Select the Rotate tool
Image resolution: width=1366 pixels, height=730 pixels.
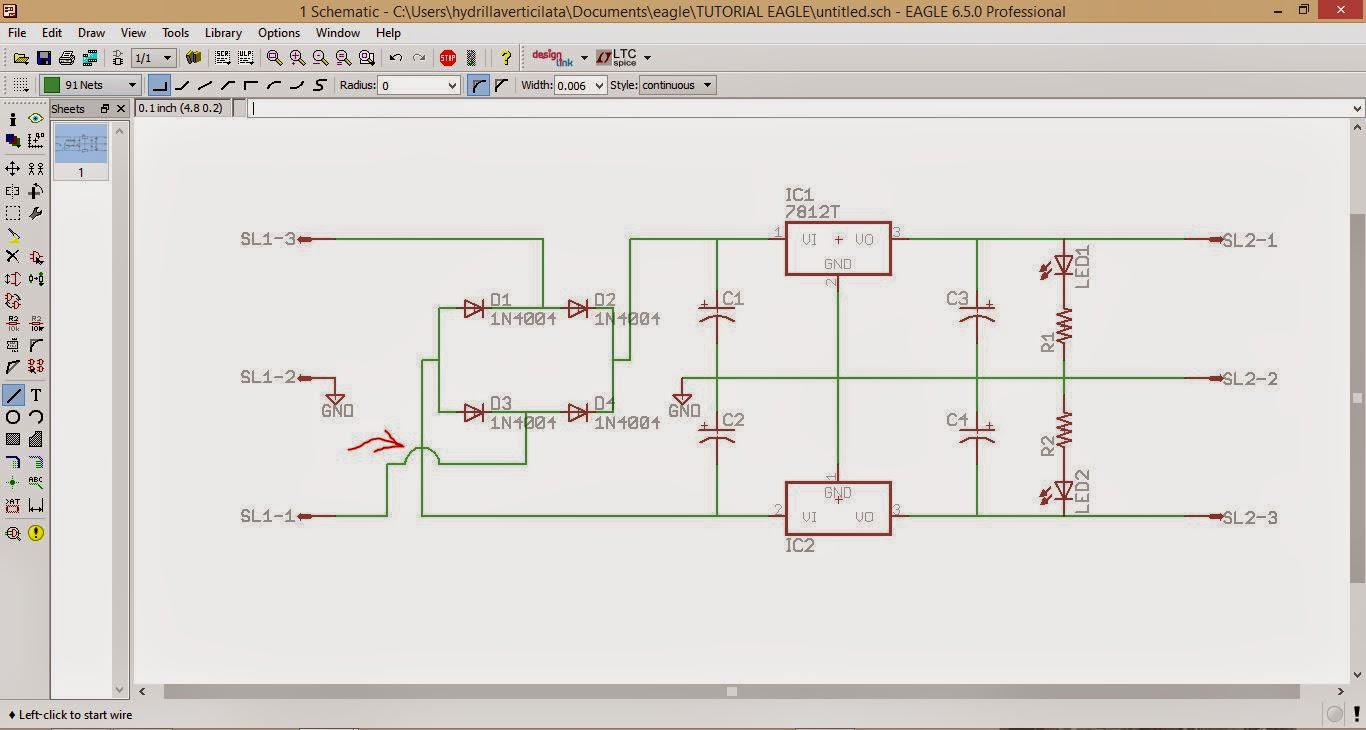click(x=35, y=189)
